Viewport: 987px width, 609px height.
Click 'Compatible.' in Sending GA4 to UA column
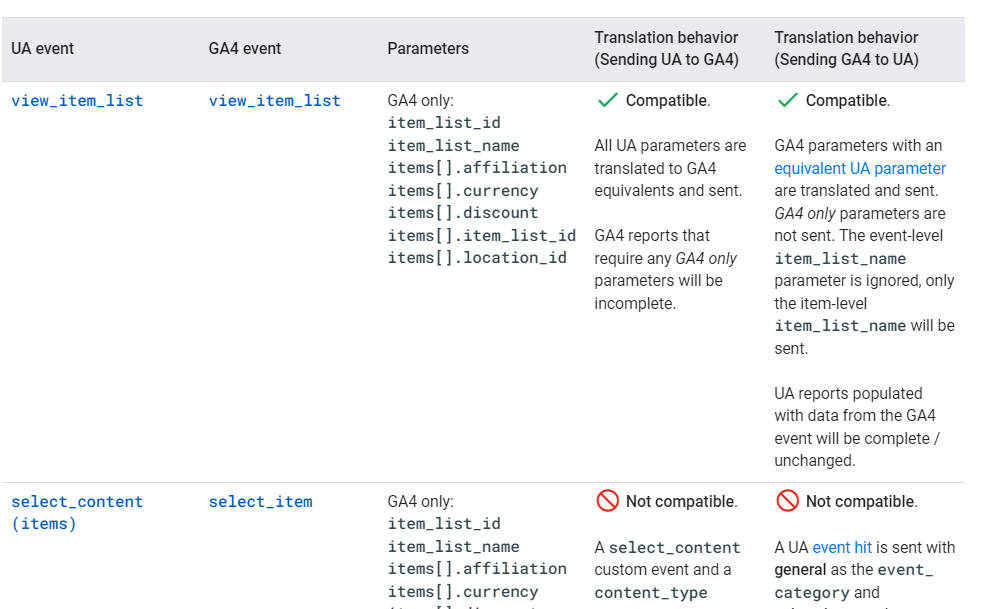tap(848, 101)
